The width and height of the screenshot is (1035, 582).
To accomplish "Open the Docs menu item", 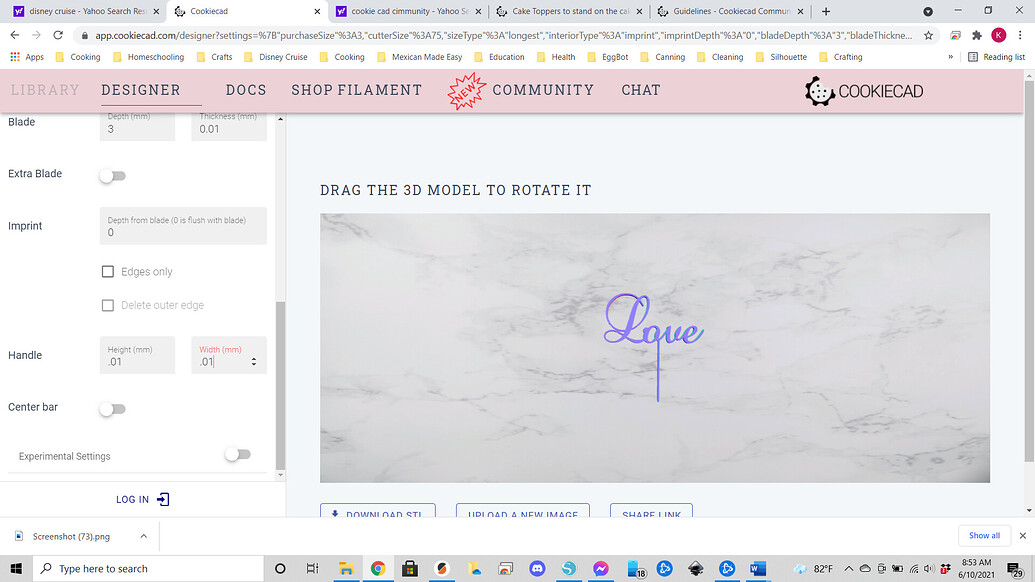I will click(246, 90).
